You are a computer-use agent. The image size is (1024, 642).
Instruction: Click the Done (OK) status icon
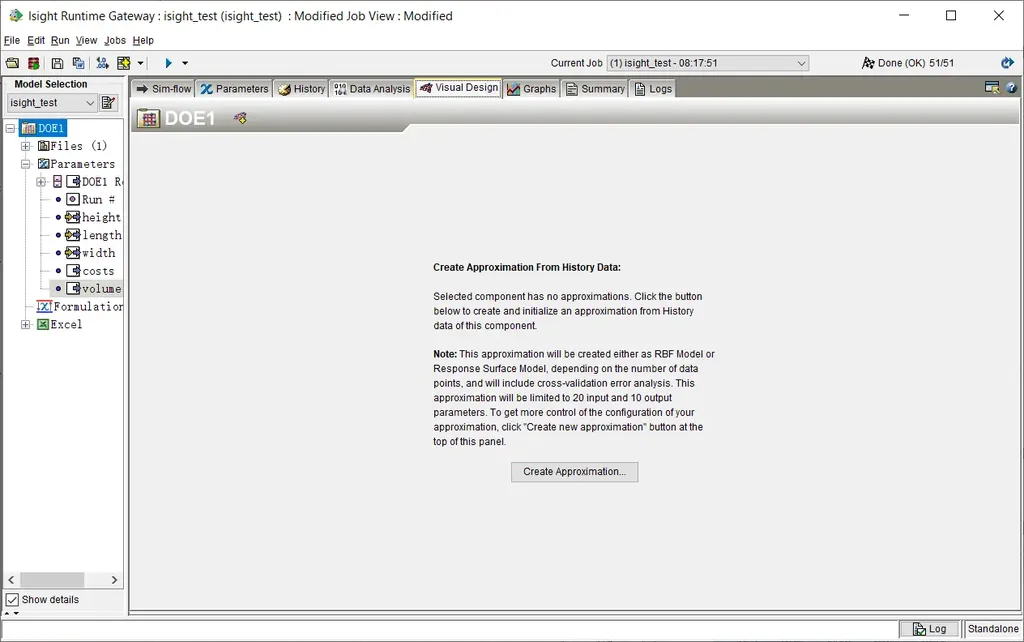pyautogui.click(x=868, y=63)
